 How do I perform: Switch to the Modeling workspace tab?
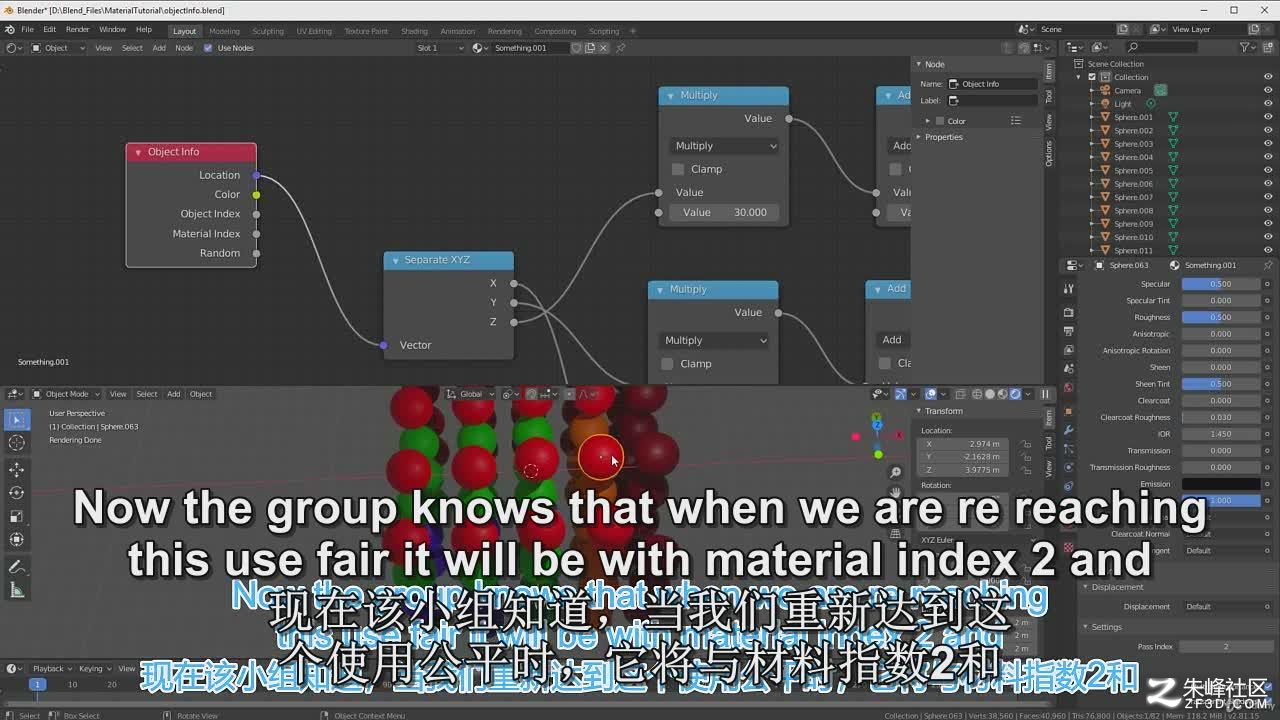point(224,31)
